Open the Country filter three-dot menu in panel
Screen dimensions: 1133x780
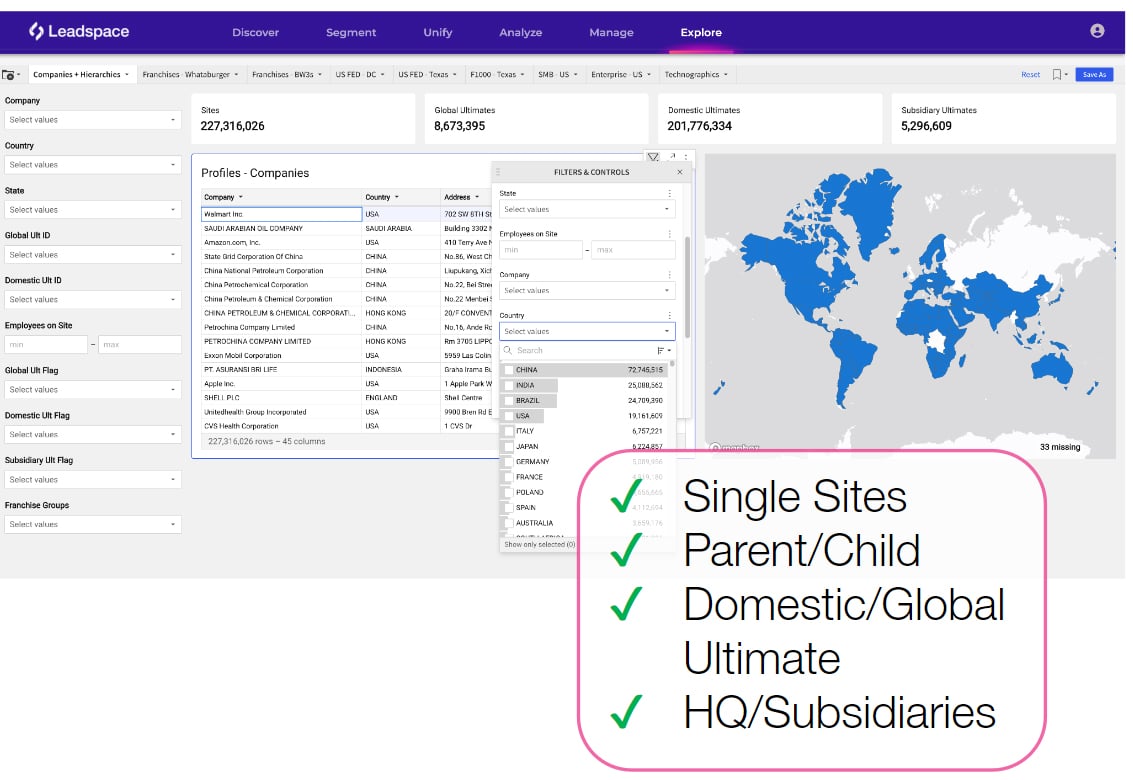(669, 315)
